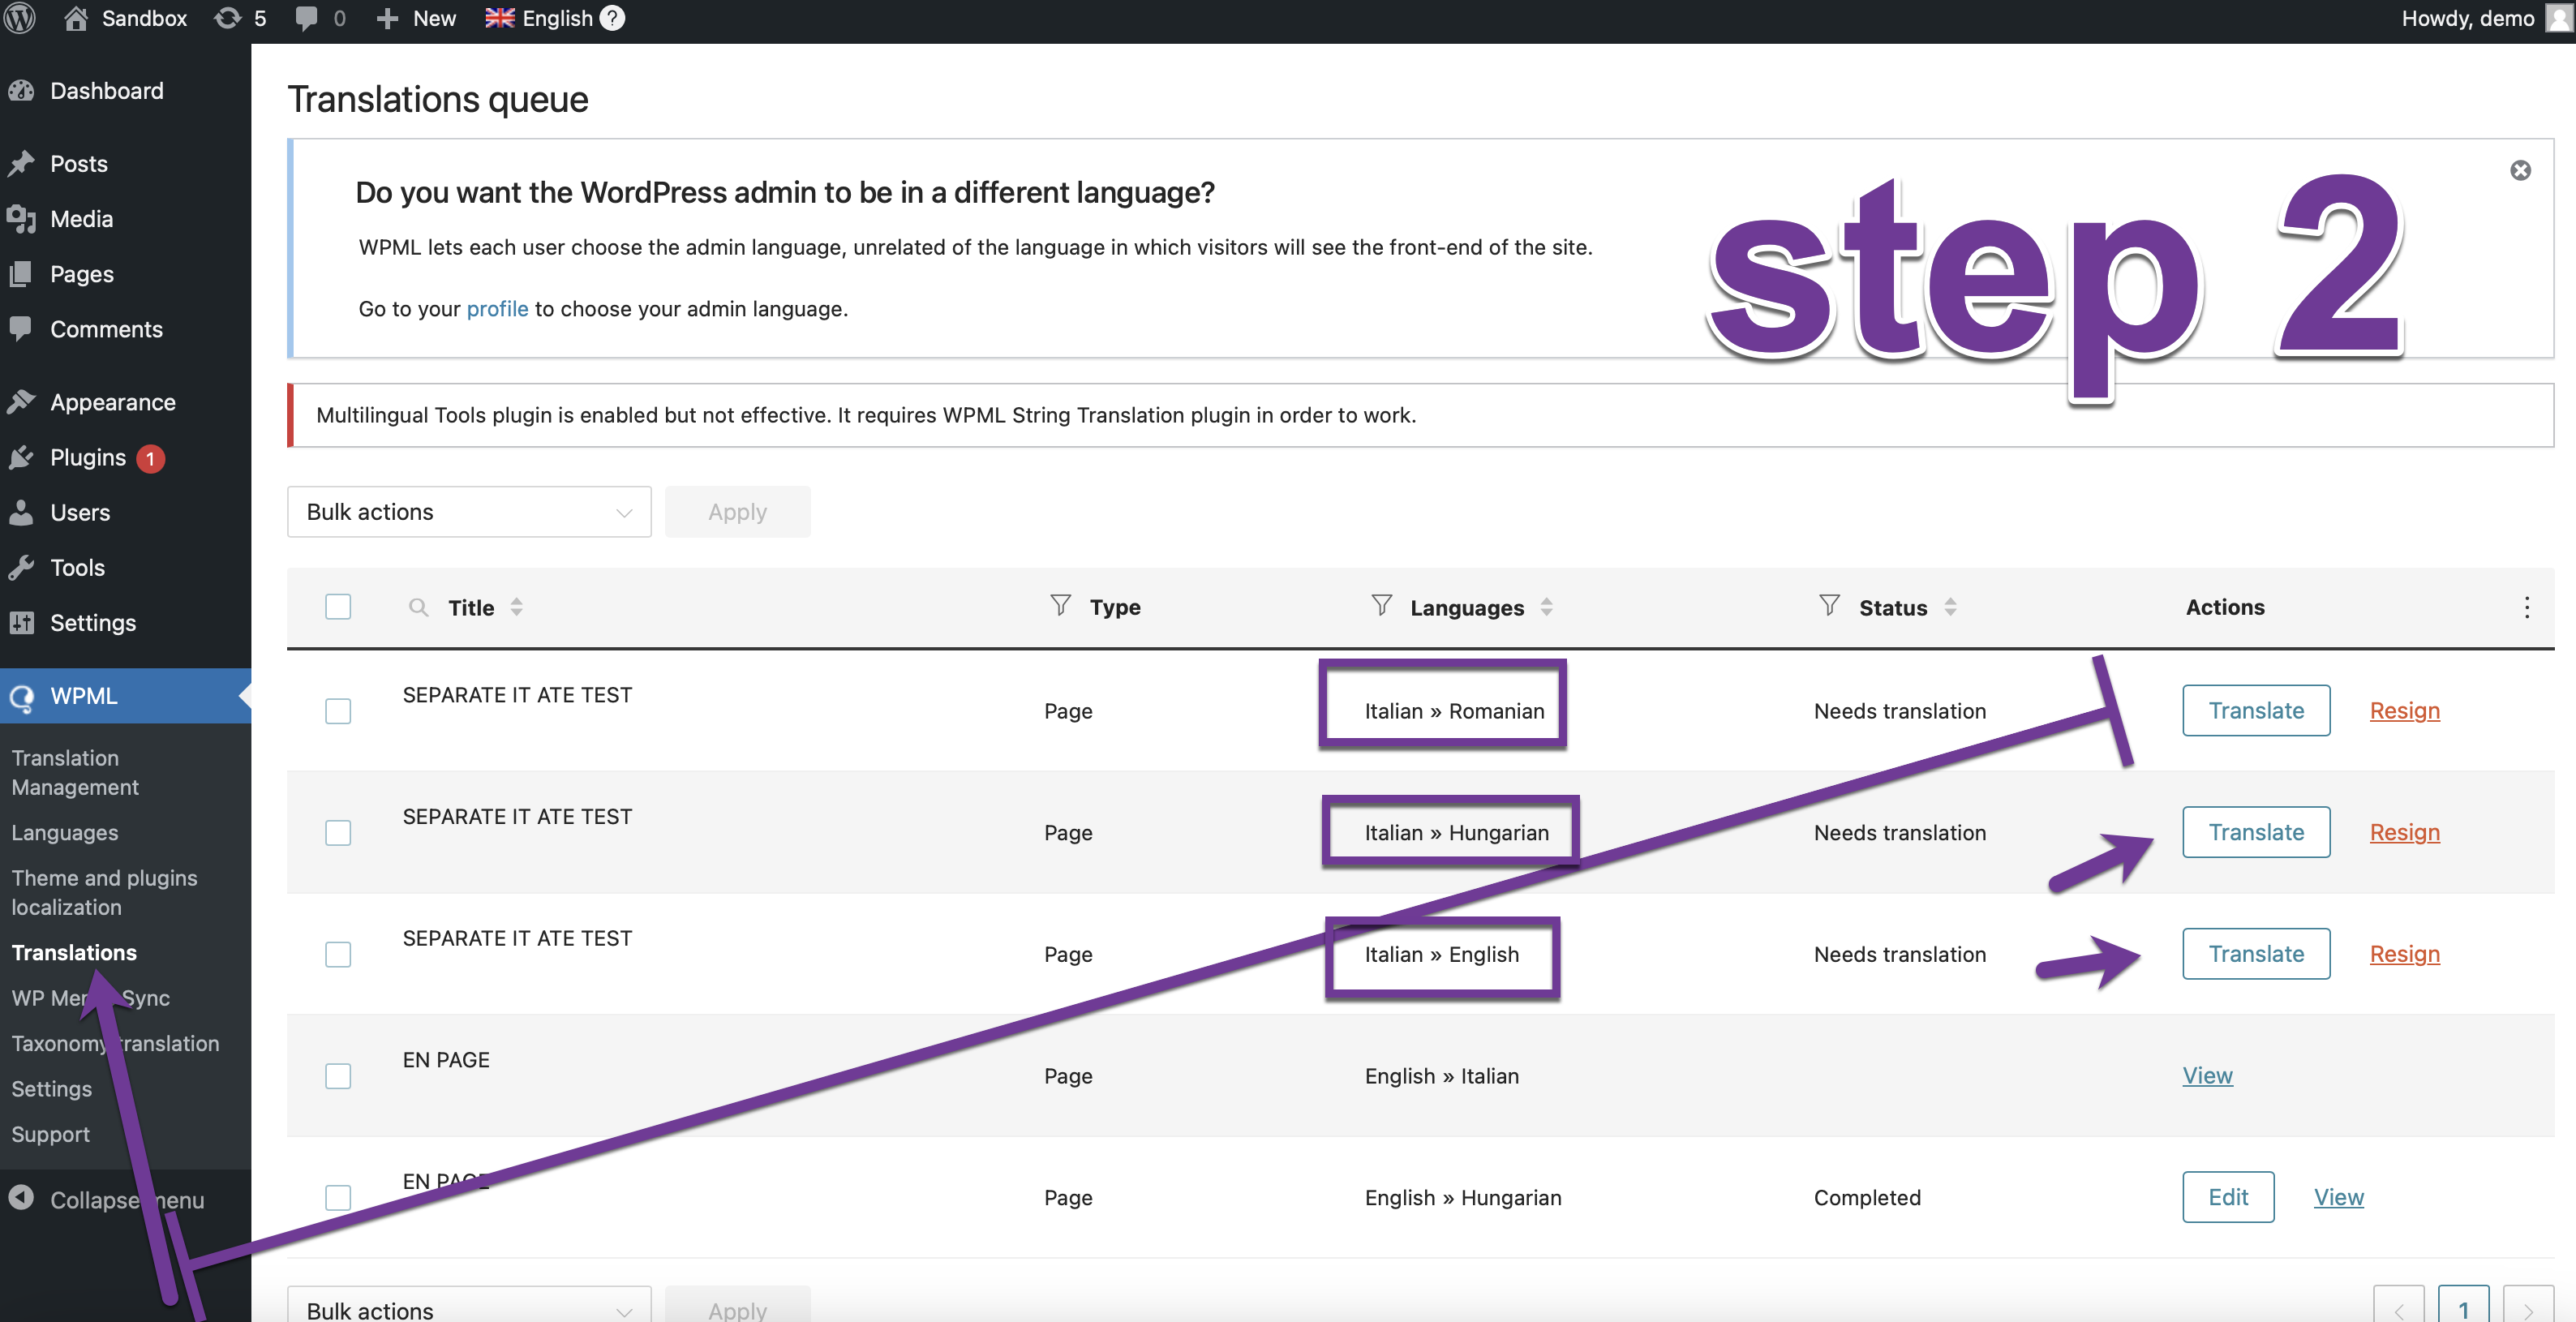Screen dimensions: 2576x1322
Task: Click the Sandbox home icon
Action: pyautogui.click(x=75, y=18)
